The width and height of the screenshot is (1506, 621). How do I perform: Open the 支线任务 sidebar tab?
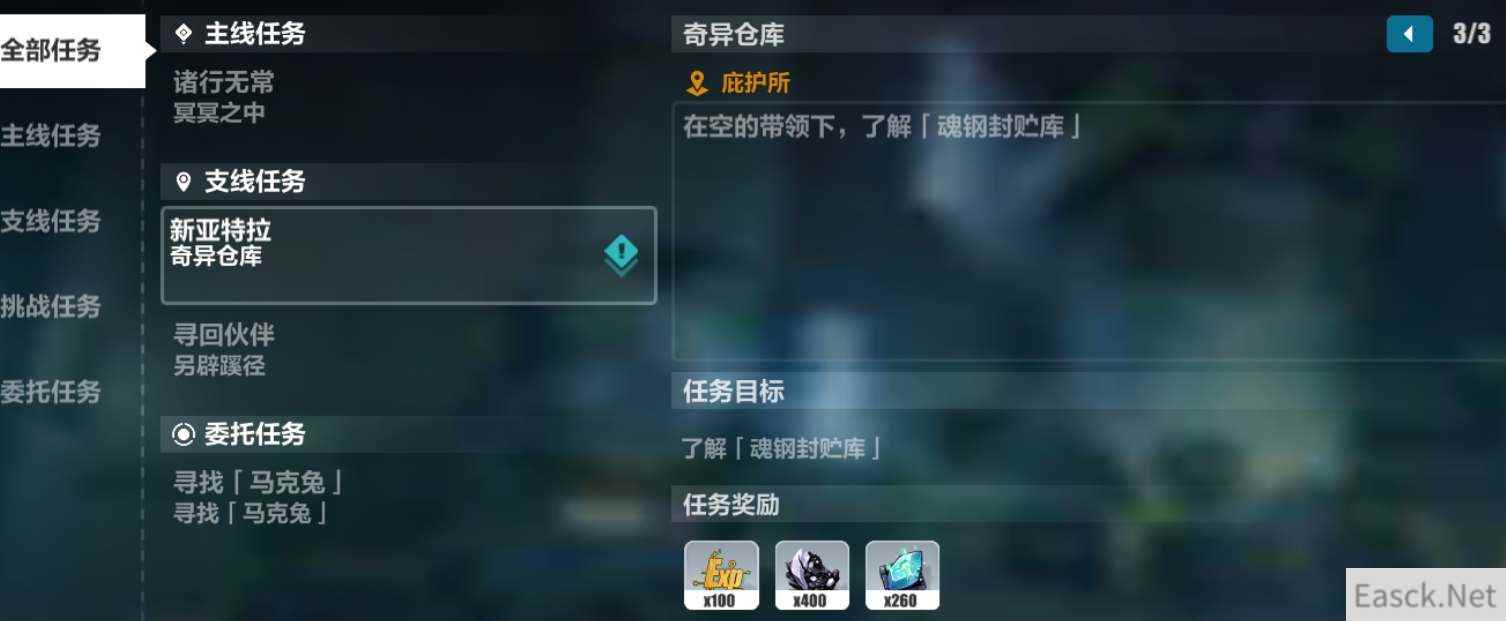tap(51, 221)
